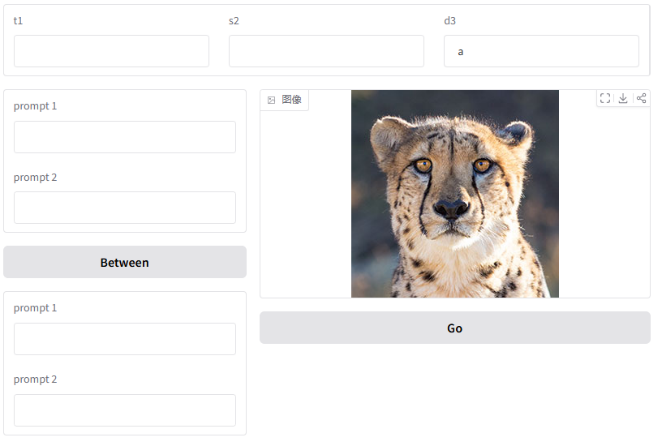Select the d3 field containing "a"
Image resolution: width=662 pixels, height=446 pixels.
pyautogui.click(x=541, y=51)
